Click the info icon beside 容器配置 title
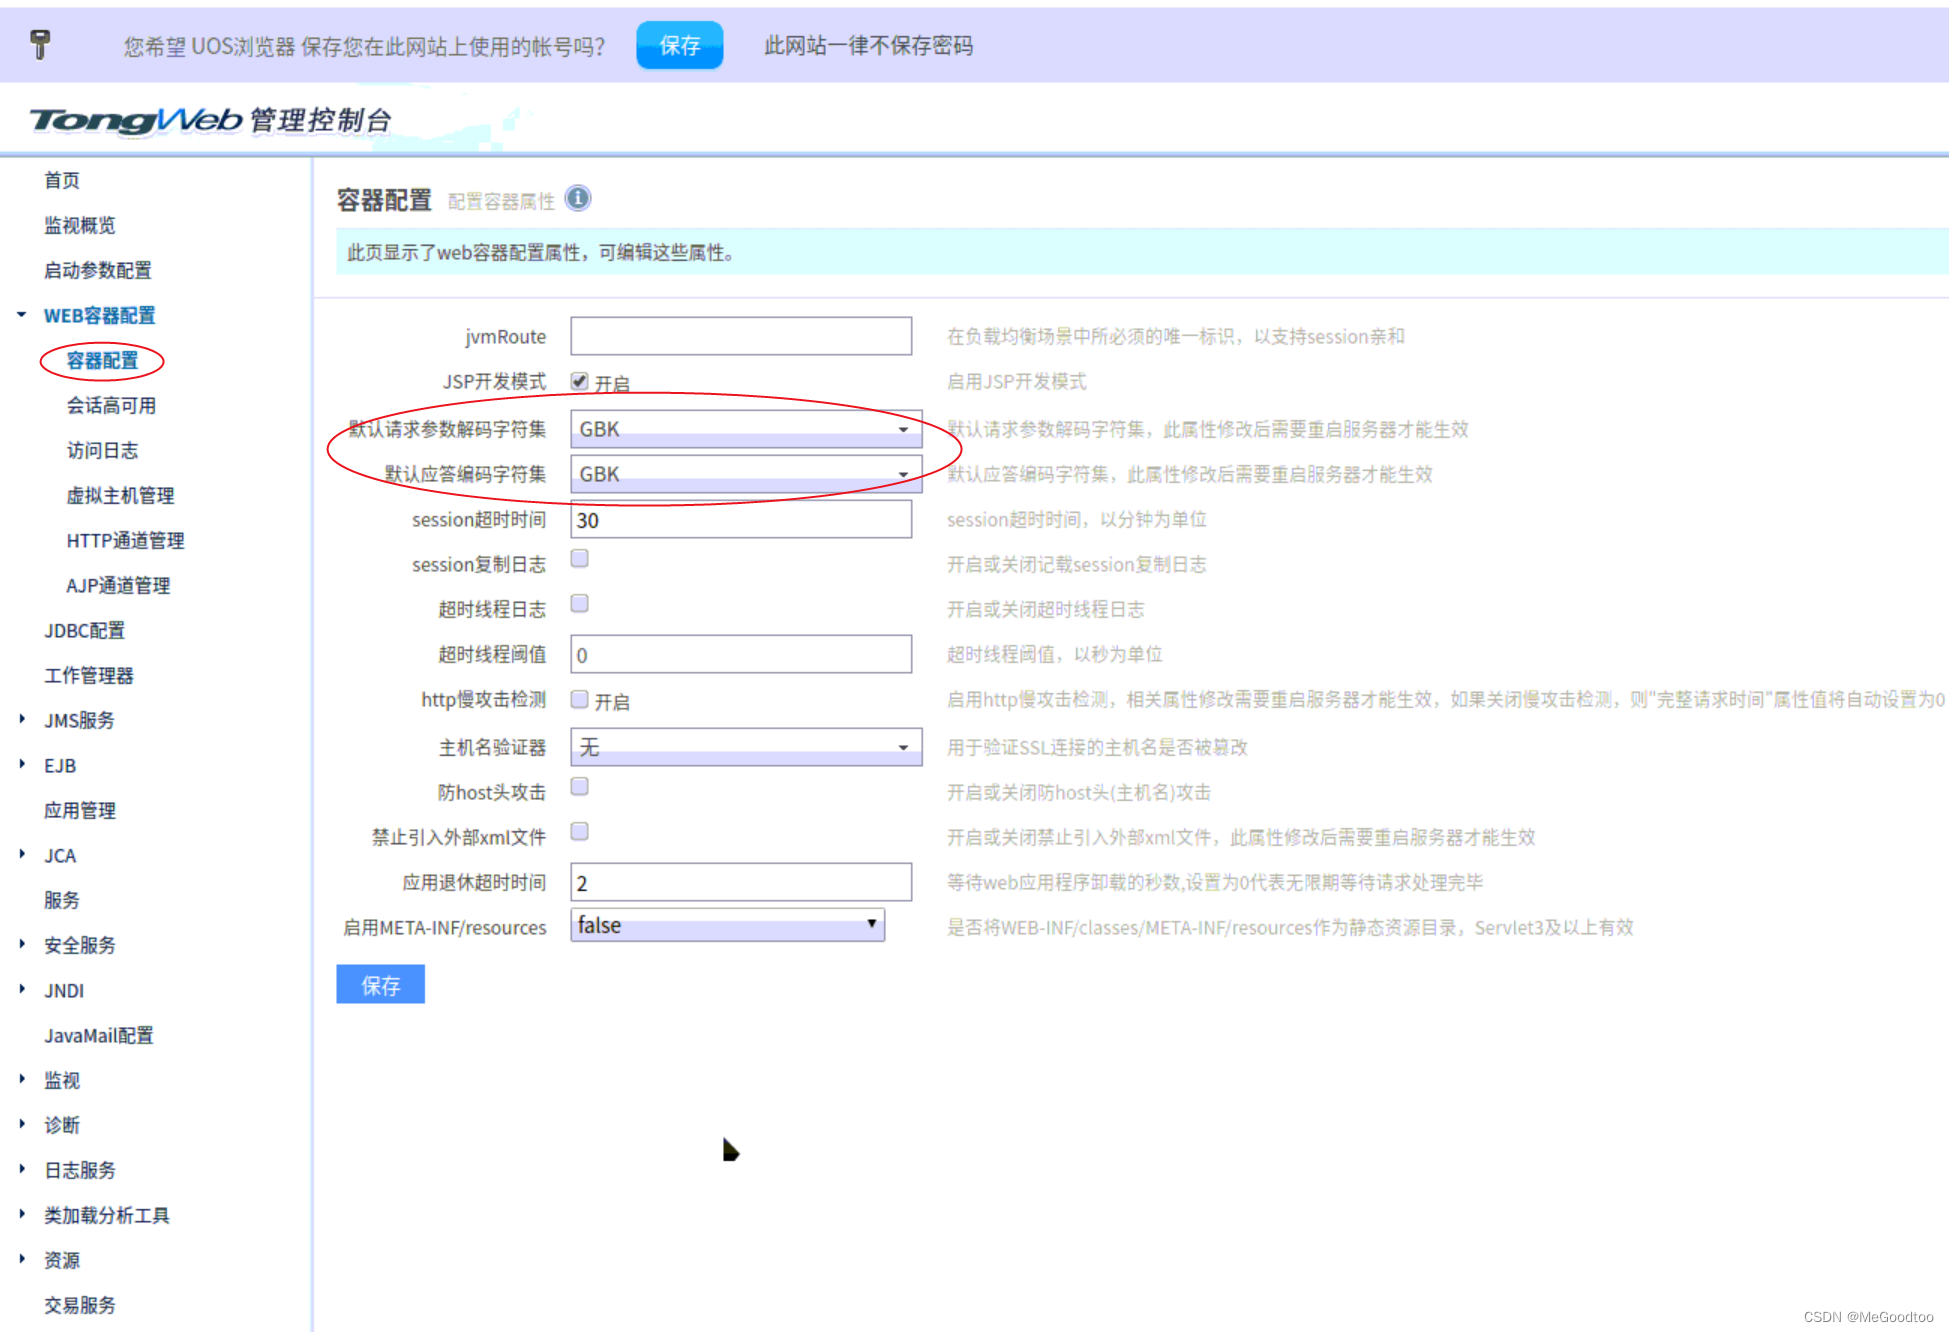The width and height of the screenshot is (1949, 1332). (x=578, y=198)
